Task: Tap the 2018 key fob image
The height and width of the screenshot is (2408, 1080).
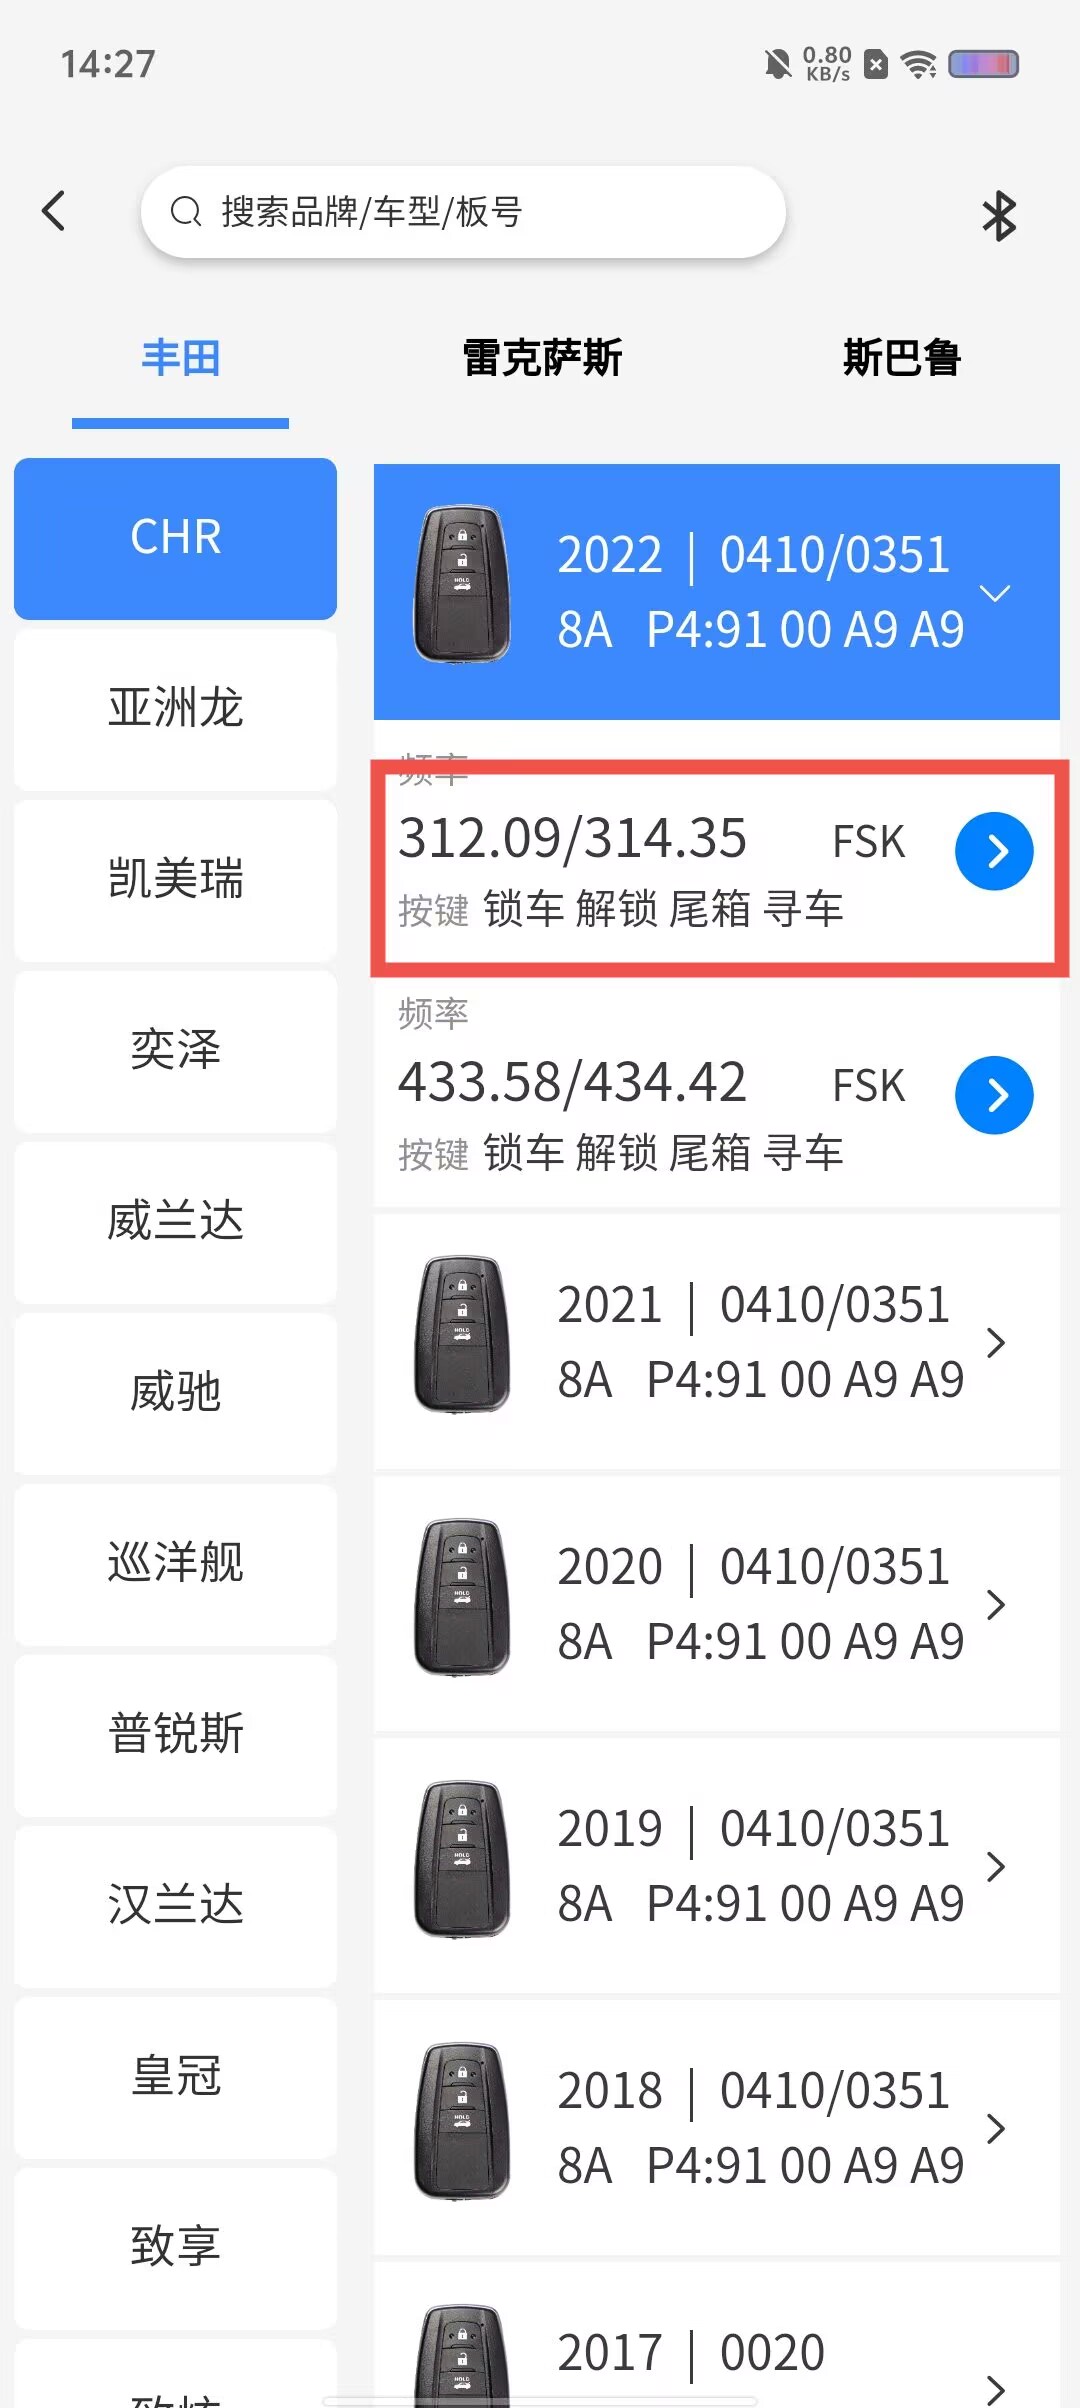Action: tap(462, 2121)
